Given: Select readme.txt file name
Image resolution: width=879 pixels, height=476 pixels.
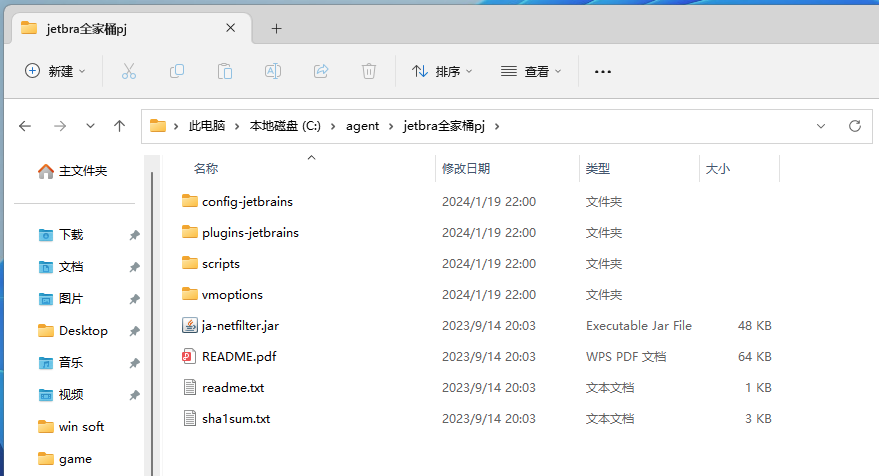Looking at the screenshot, I should coord(233,387).
